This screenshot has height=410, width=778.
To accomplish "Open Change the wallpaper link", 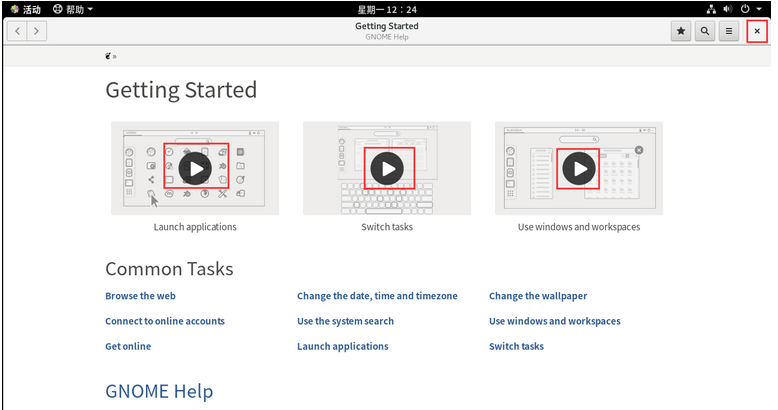I will click(538, 296).
